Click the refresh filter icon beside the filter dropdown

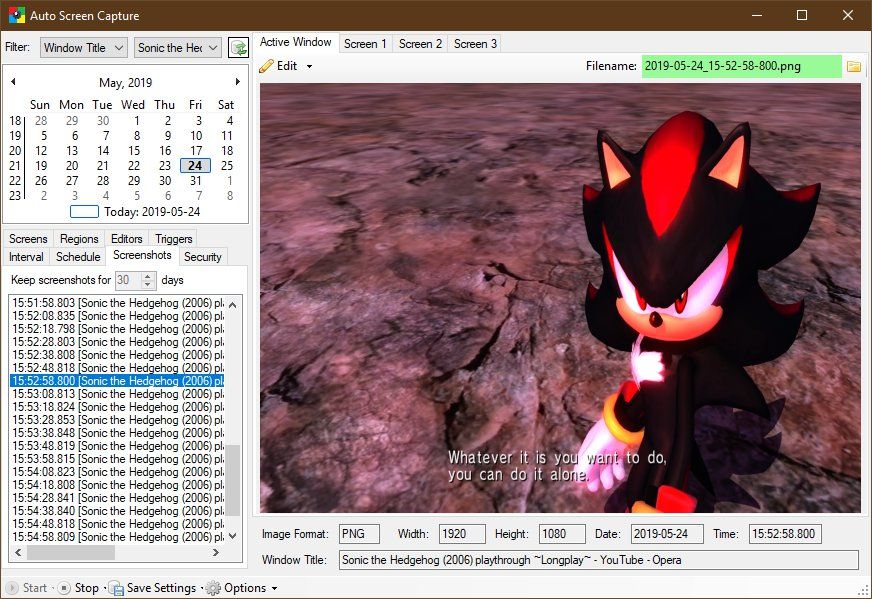click(239, 47)
